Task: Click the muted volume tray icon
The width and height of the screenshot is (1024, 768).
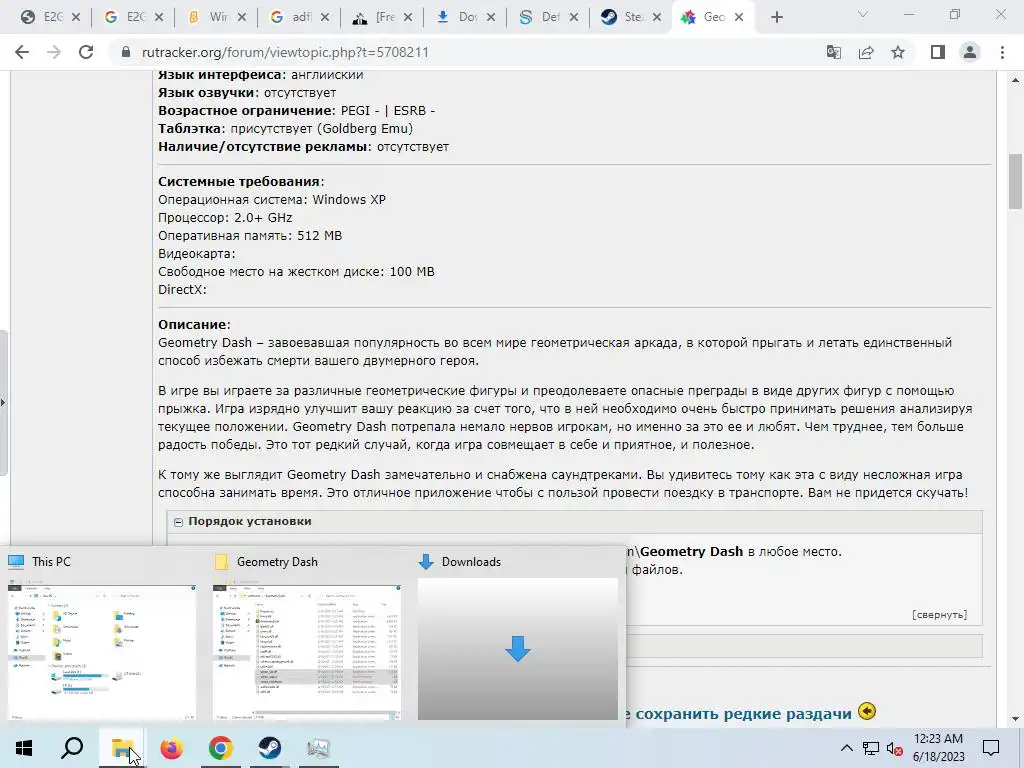Action: pos(895,748)
